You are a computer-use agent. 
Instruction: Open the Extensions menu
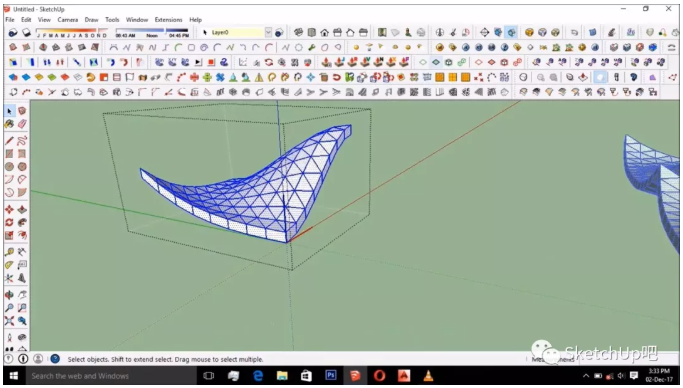tap(169, 20)
